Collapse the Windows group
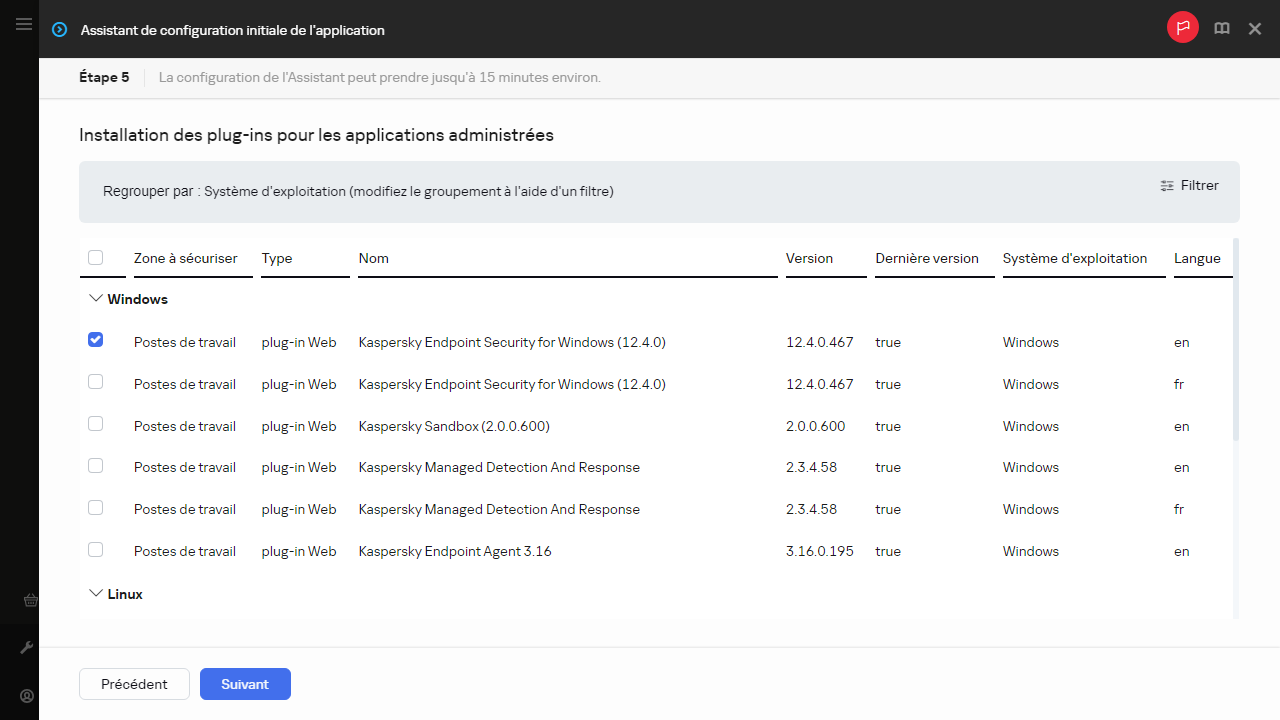This screenshot has height=720, width=1280. click(96, 299)
